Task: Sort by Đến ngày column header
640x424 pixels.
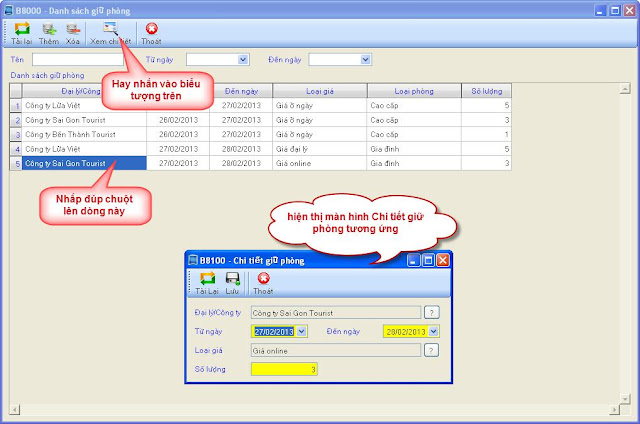Action: click(241, 91)
